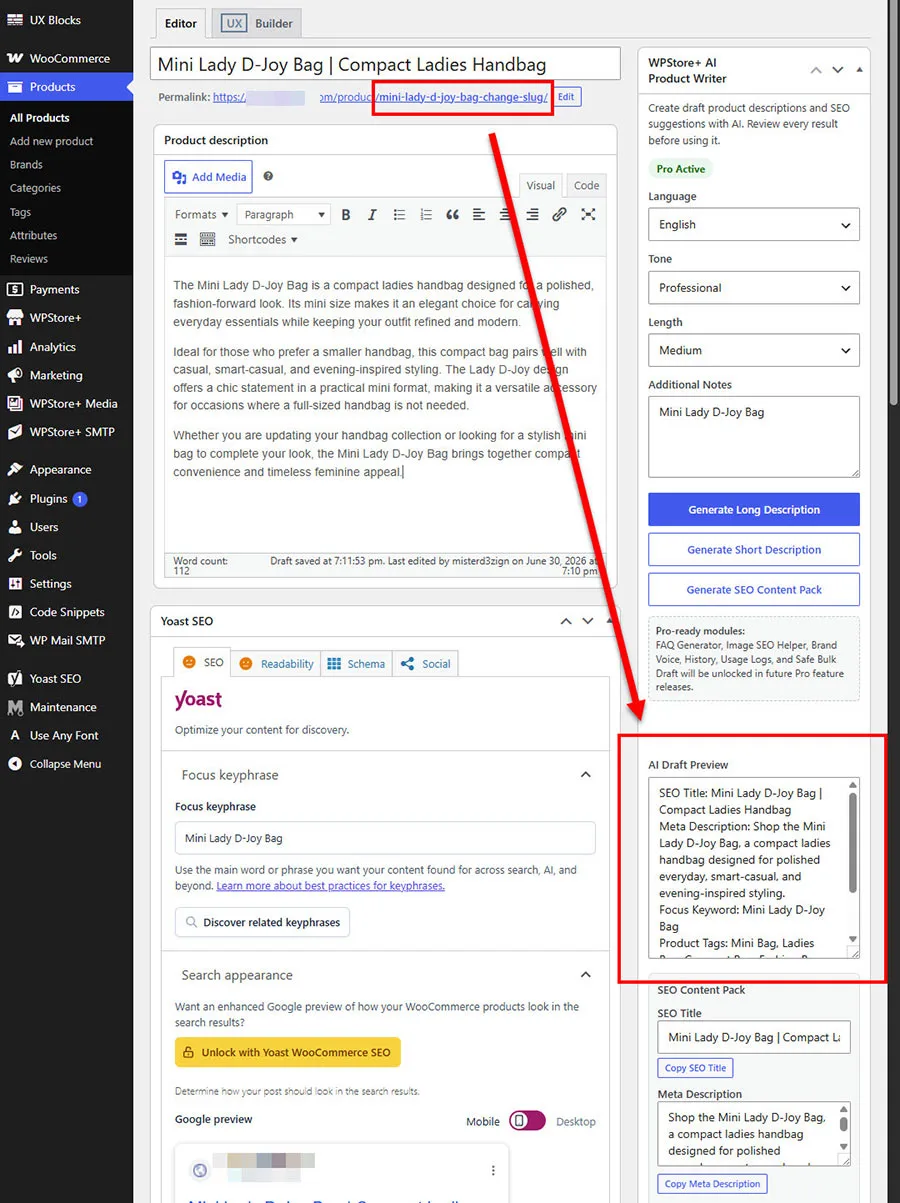Enter fullscreen distraction-free editor mode
This screenshot has width=900, height=1203.
coord(588,214)
